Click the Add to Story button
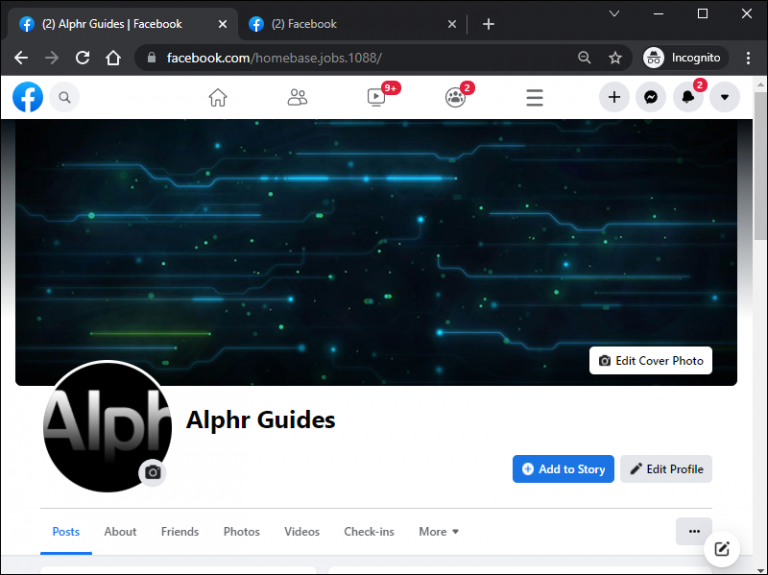The width and height of the screenshot is (768, 575). pyautogui.click(x=563, y=469)
